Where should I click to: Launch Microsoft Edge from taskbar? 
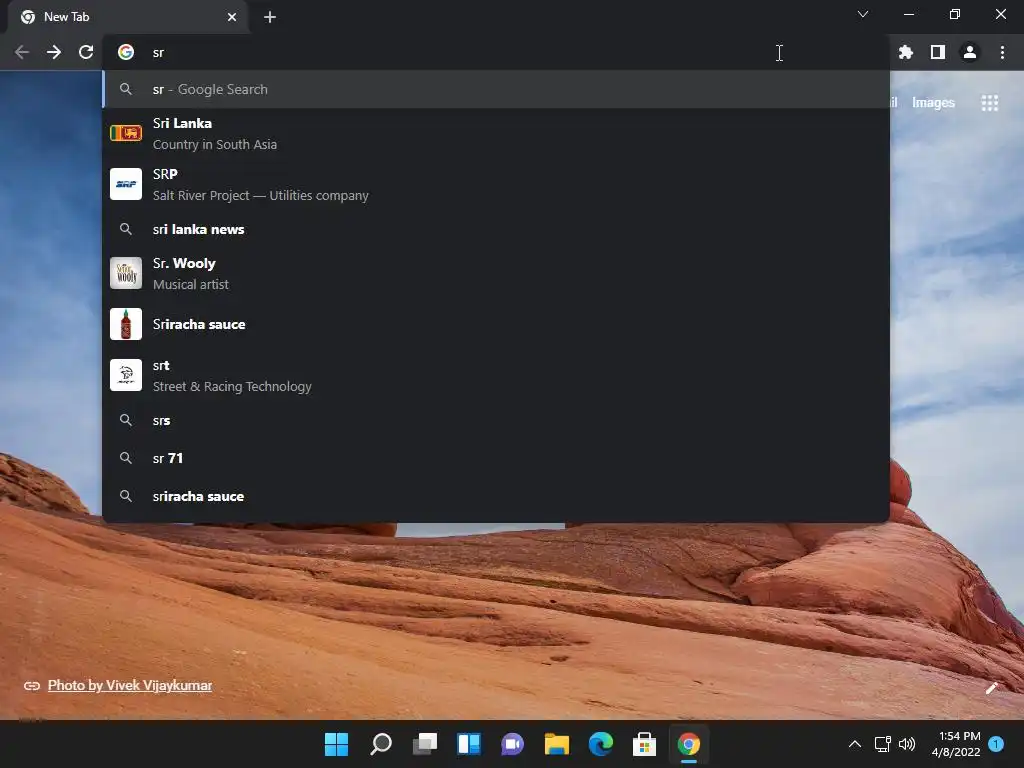pyautogui.click(x=601, y=744)
